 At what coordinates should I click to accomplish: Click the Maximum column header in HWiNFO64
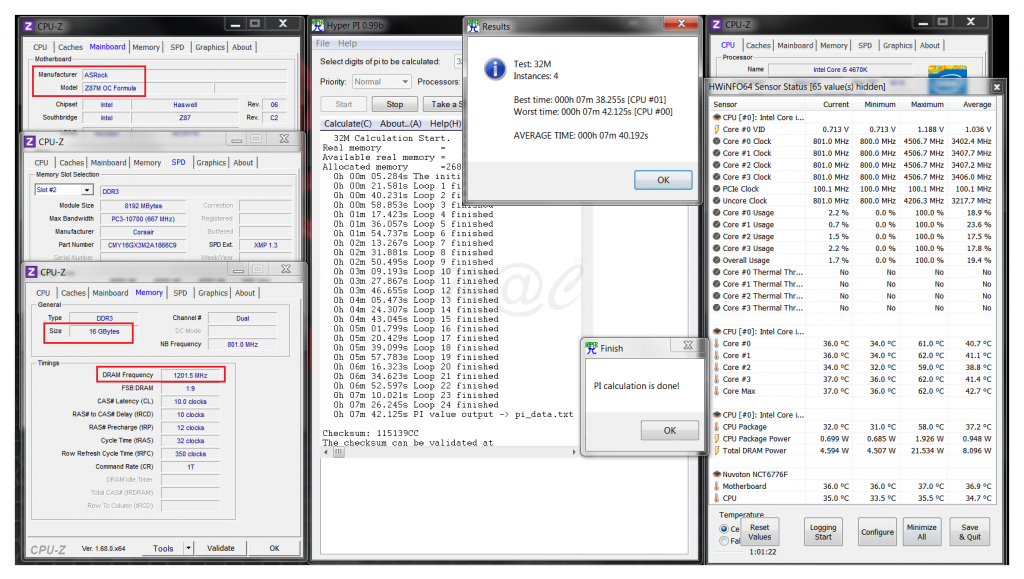[927, 104]
